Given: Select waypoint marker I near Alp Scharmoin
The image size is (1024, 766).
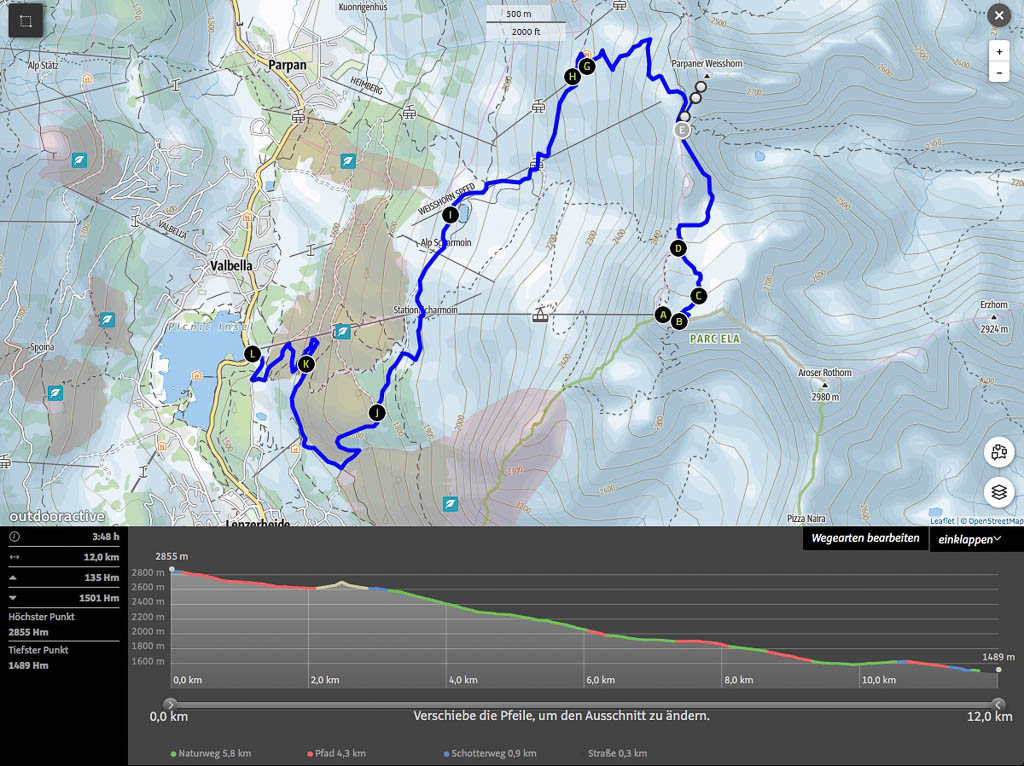Looking at the screenshot, I should pyautogui.click(x=451, y=215).
